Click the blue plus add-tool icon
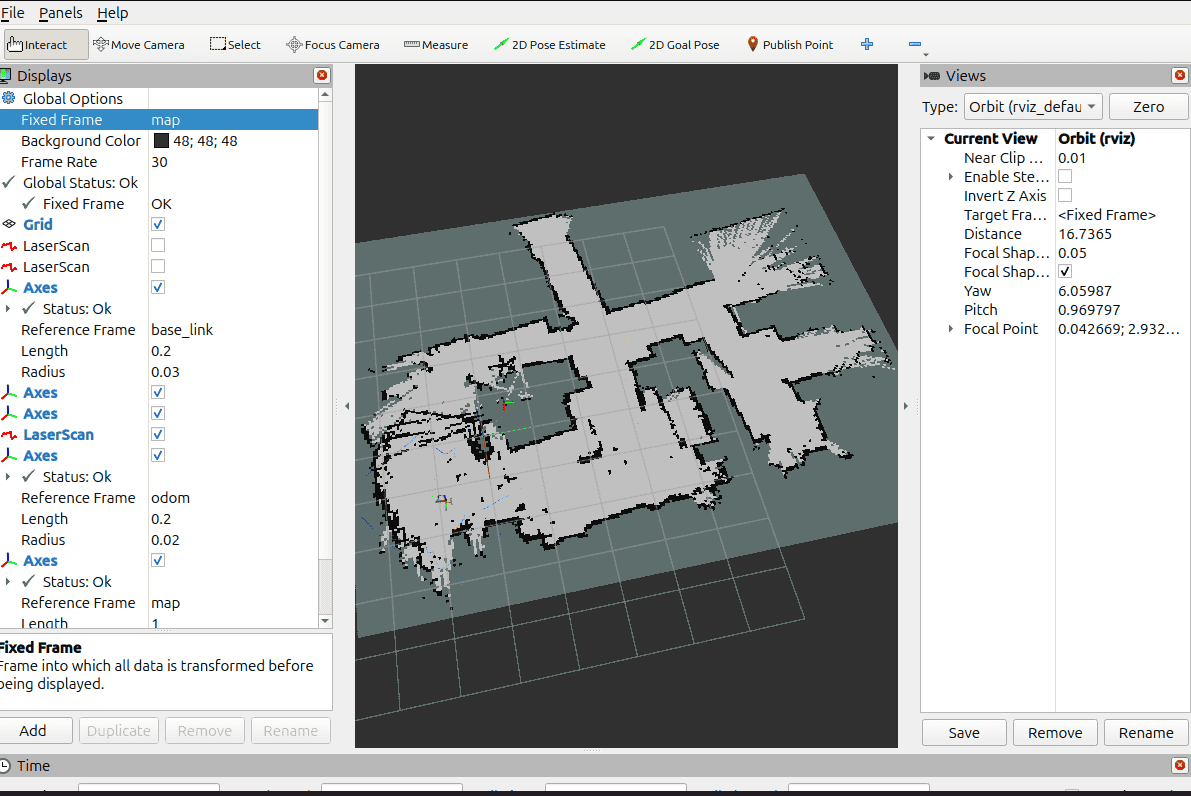 pos(867,44)
